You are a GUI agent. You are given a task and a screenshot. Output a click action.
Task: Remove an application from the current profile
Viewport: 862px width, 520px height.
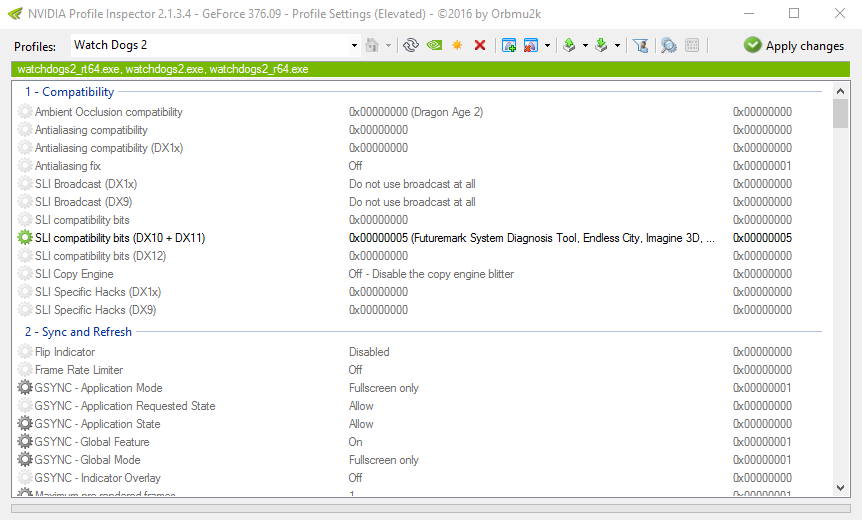click(x=531, y=45)
